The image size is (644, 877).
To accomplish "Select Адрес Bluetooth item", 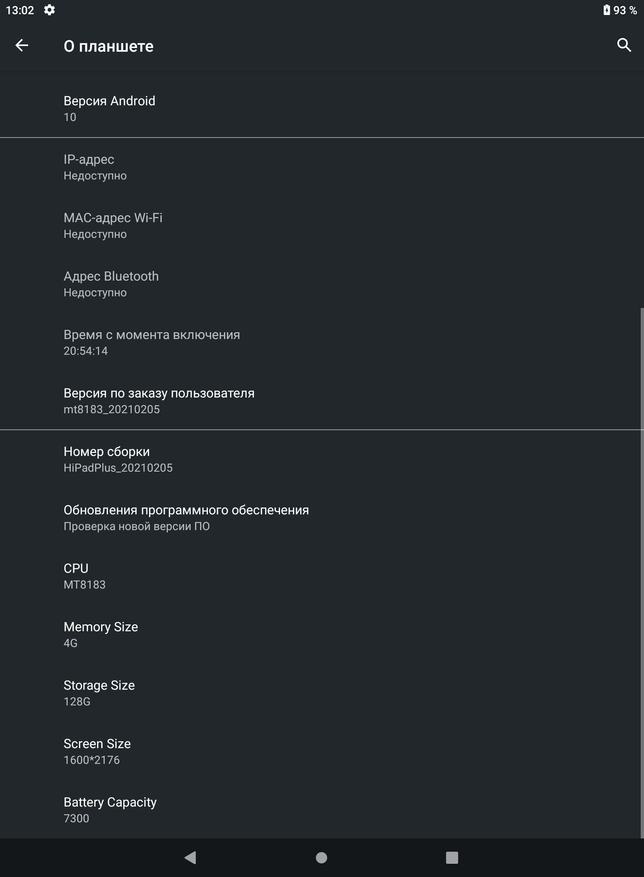I will (322, 284).
